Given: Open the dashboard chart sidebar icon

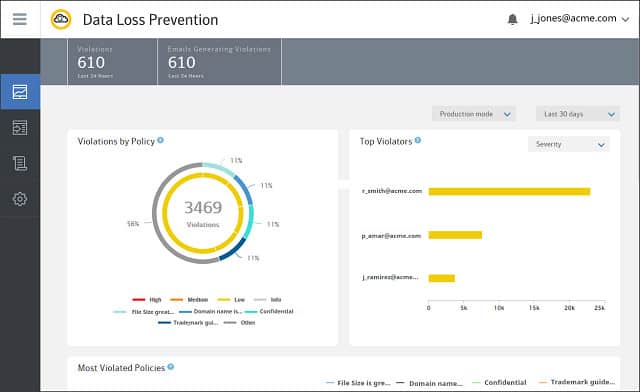Looking at the screenshot, I should (x=20, y=92).
